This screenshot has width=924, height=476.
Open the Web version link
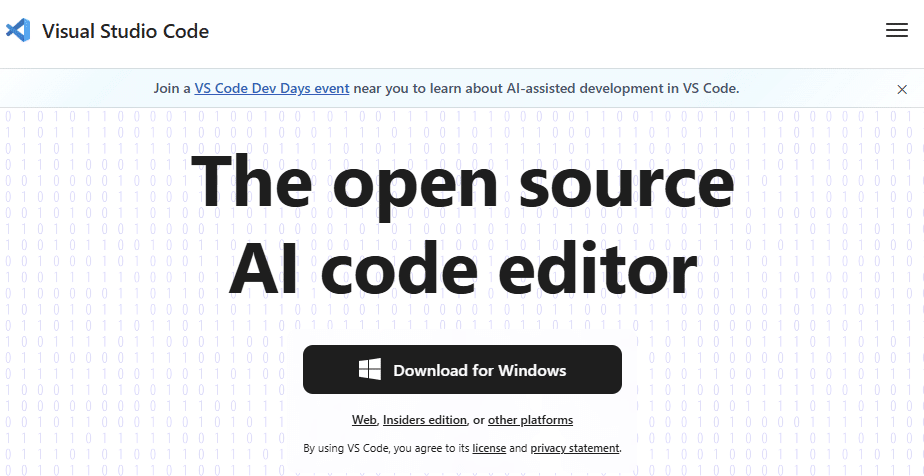coord(364,420)
